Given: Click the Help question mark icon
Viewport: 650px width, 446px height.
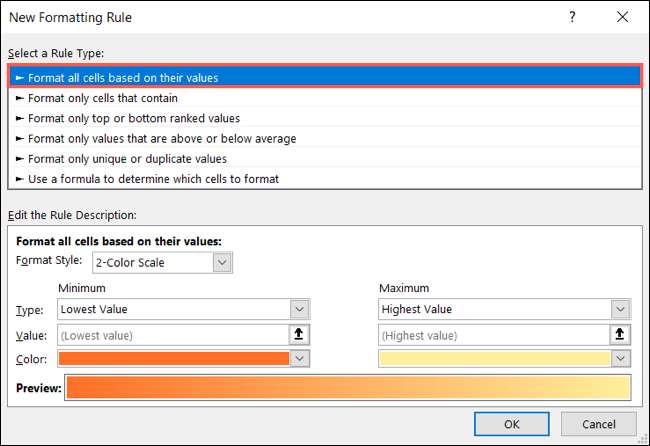Looking at the screenshot, I should tap(572, 17).
